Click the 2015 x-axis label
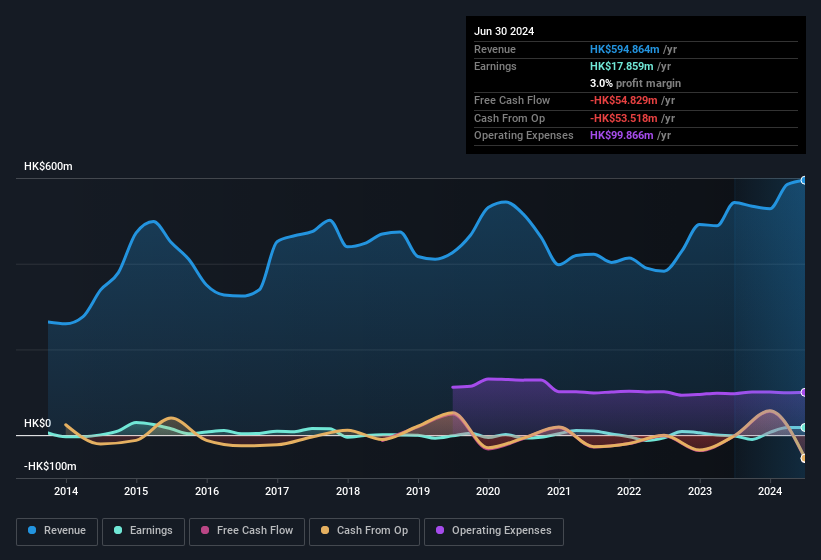The image size is (821, 560). [136, 491]
